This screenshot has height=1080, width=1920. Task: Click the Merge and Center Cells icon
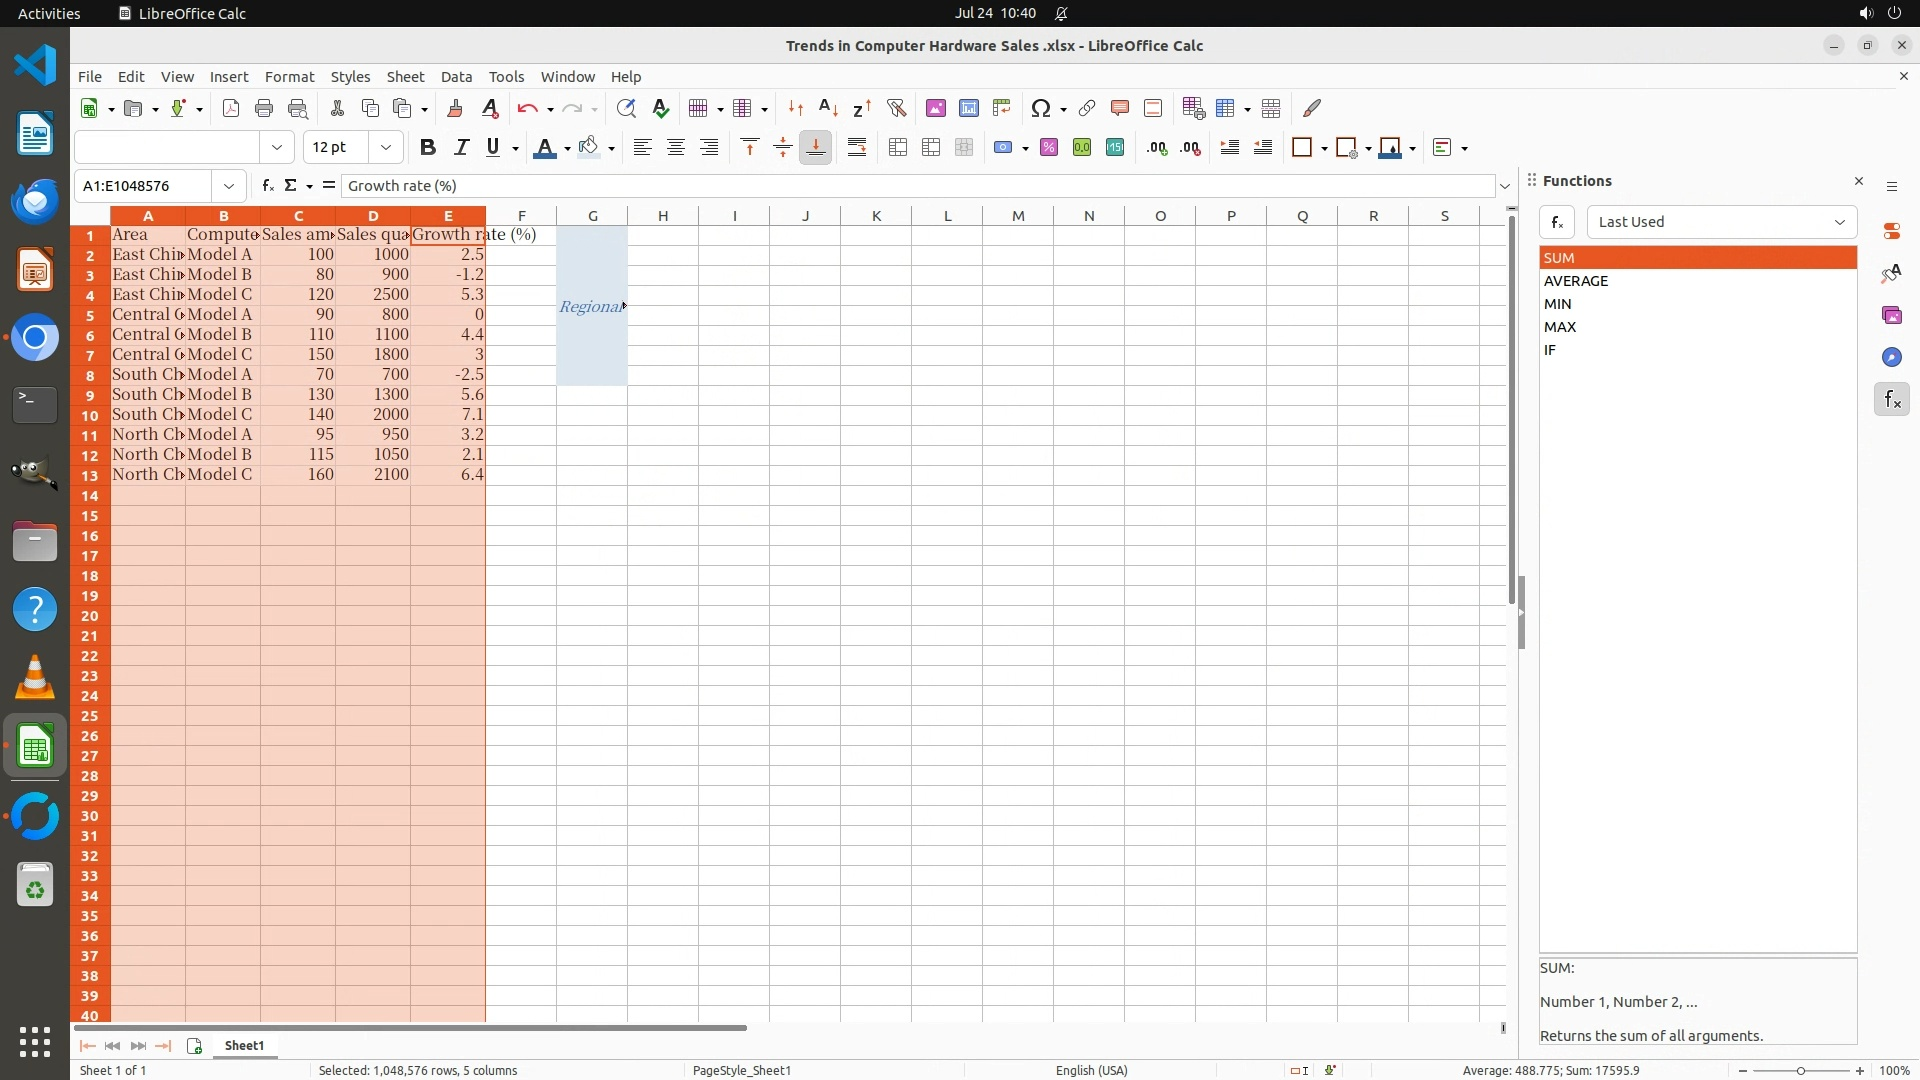point(898,148)
